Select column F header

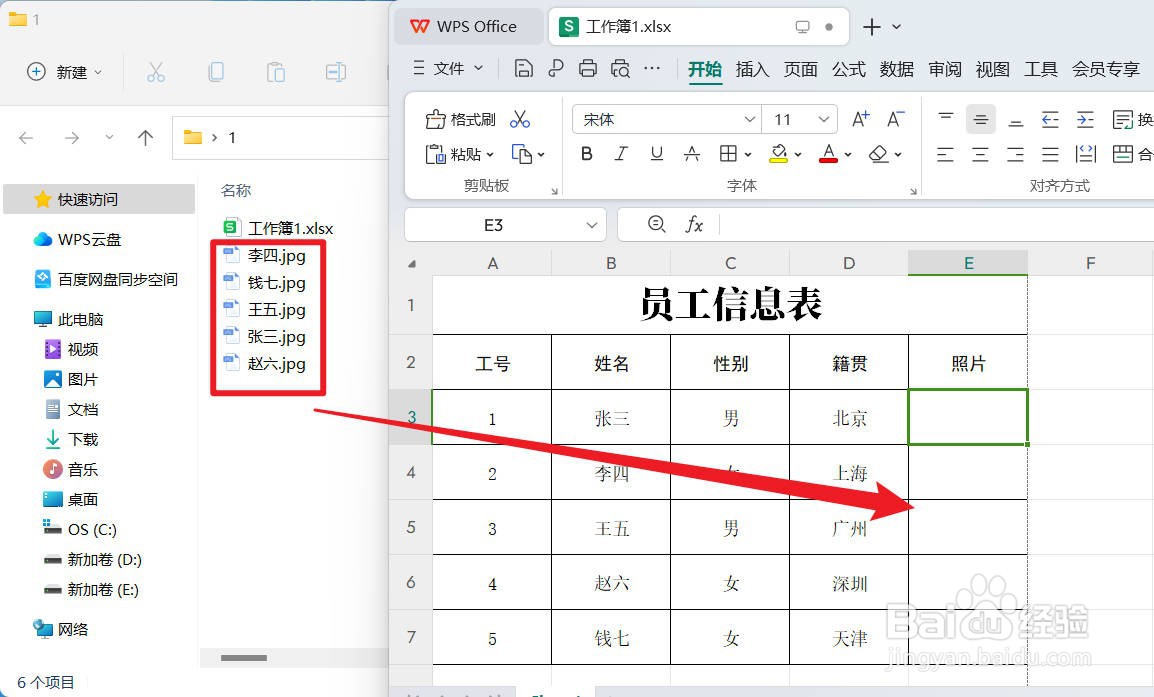pos(1090,263)
